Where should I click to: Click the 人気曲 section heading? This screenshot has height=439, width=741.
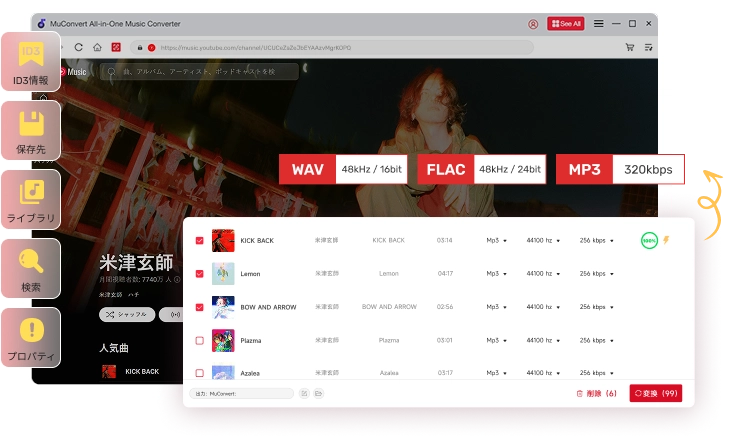(x=114, y=348)
